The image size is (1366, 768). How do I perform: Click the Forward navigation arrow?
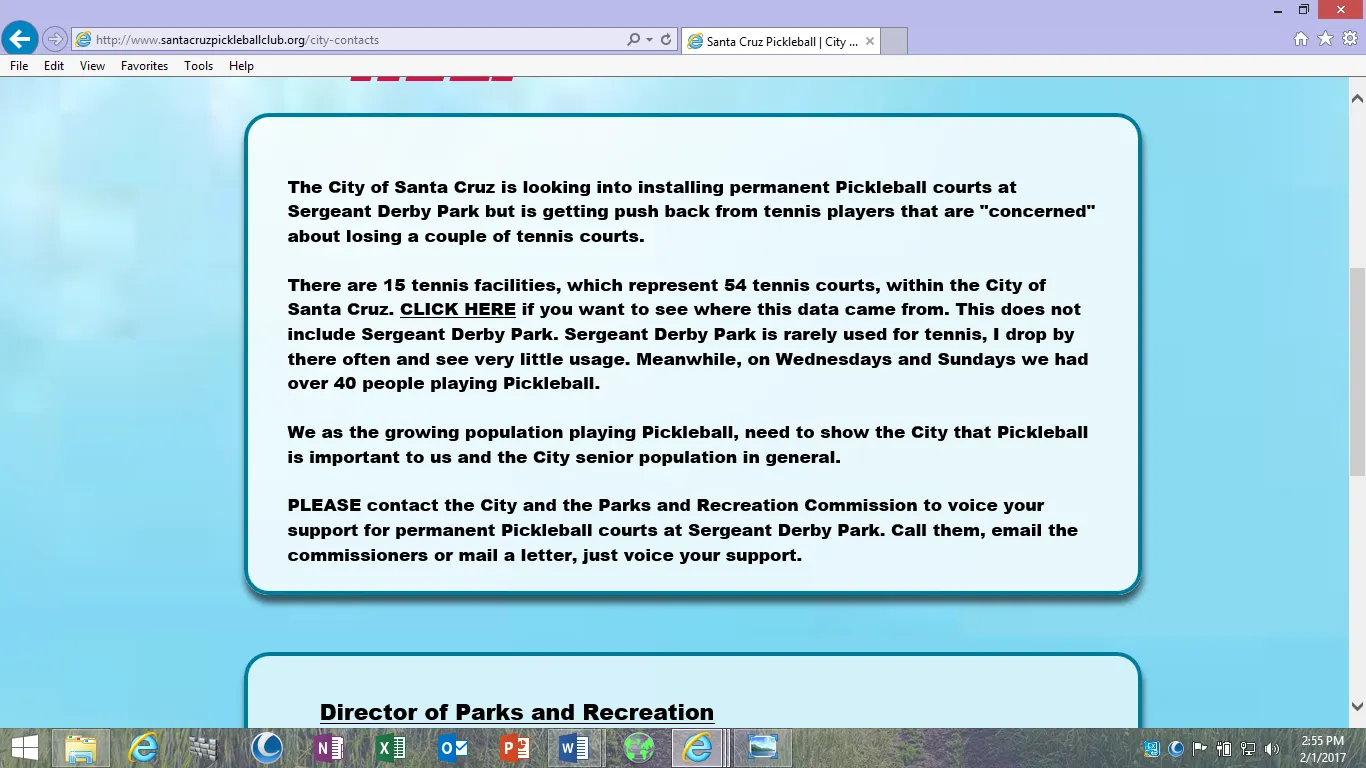point(54,40)
